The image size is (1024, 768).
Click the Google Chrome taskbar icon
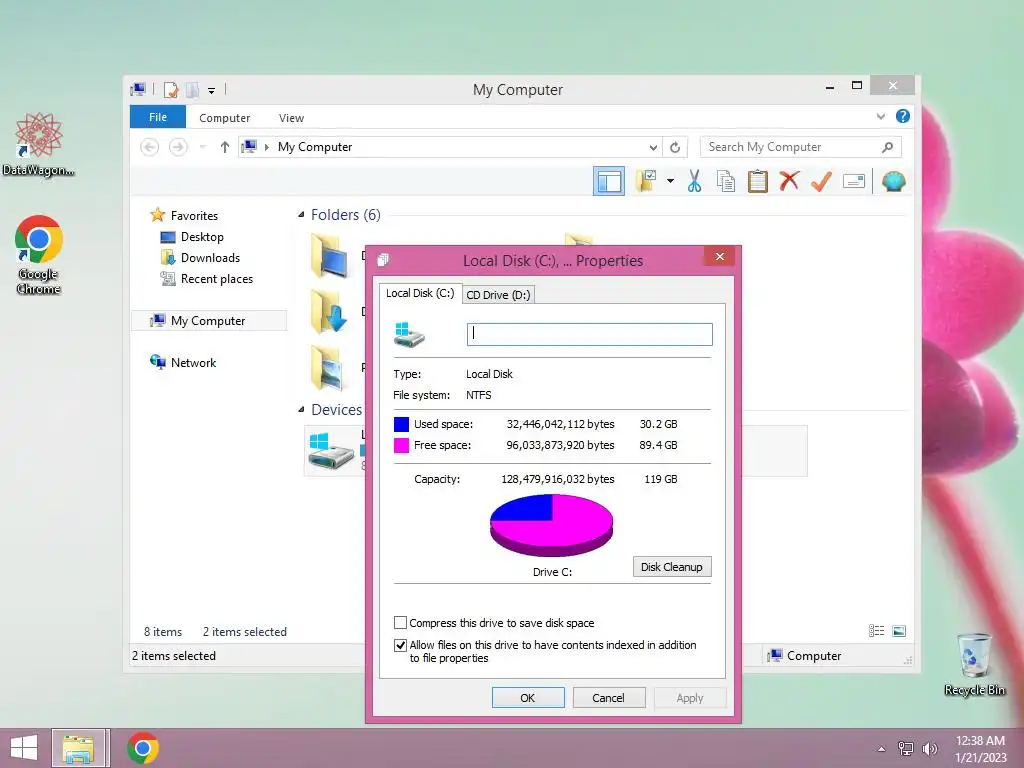tap(143, 748)
